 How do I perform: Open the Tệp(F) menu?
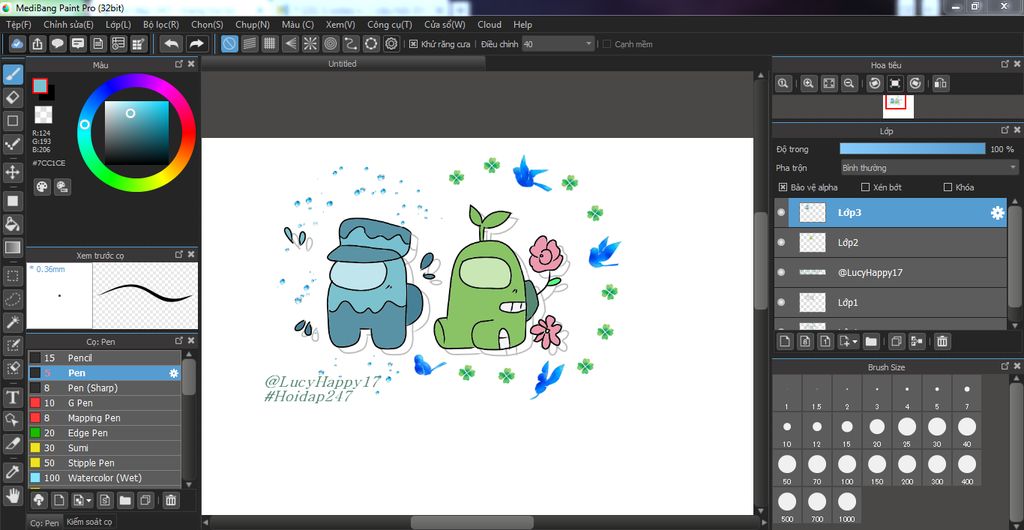point(18,24)
